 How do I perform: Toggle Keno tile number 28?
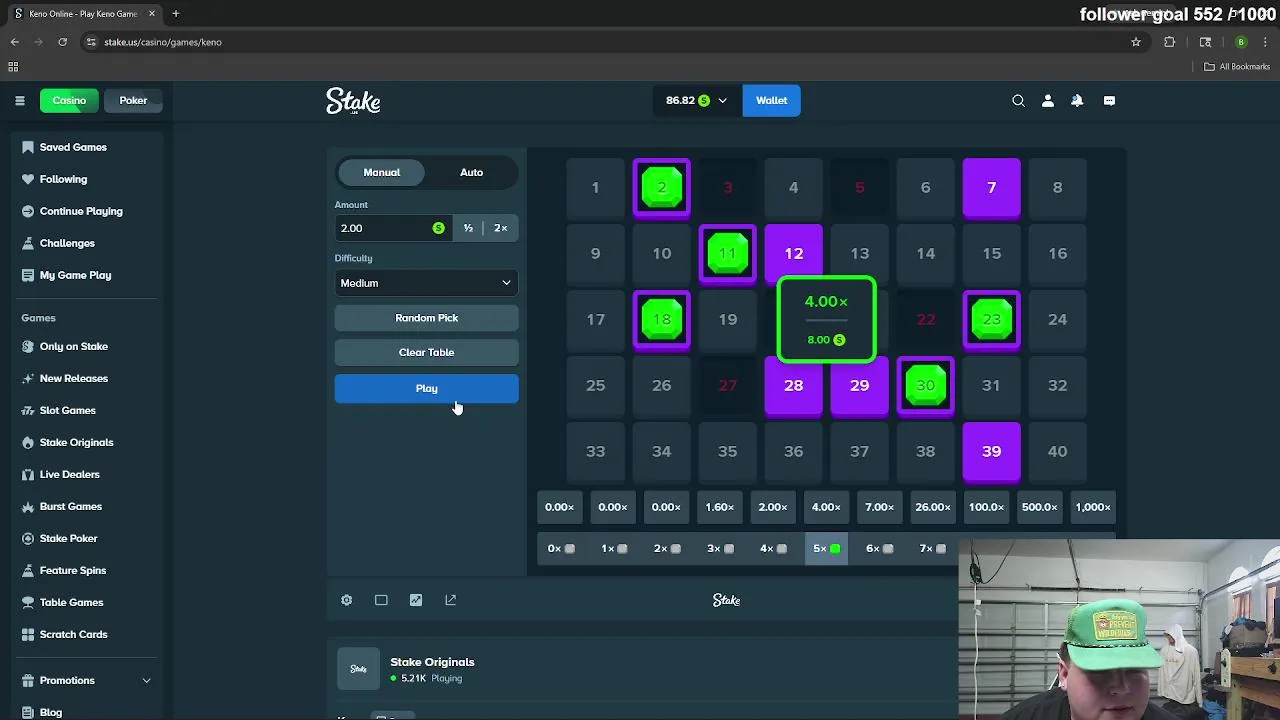pos(793,385)
